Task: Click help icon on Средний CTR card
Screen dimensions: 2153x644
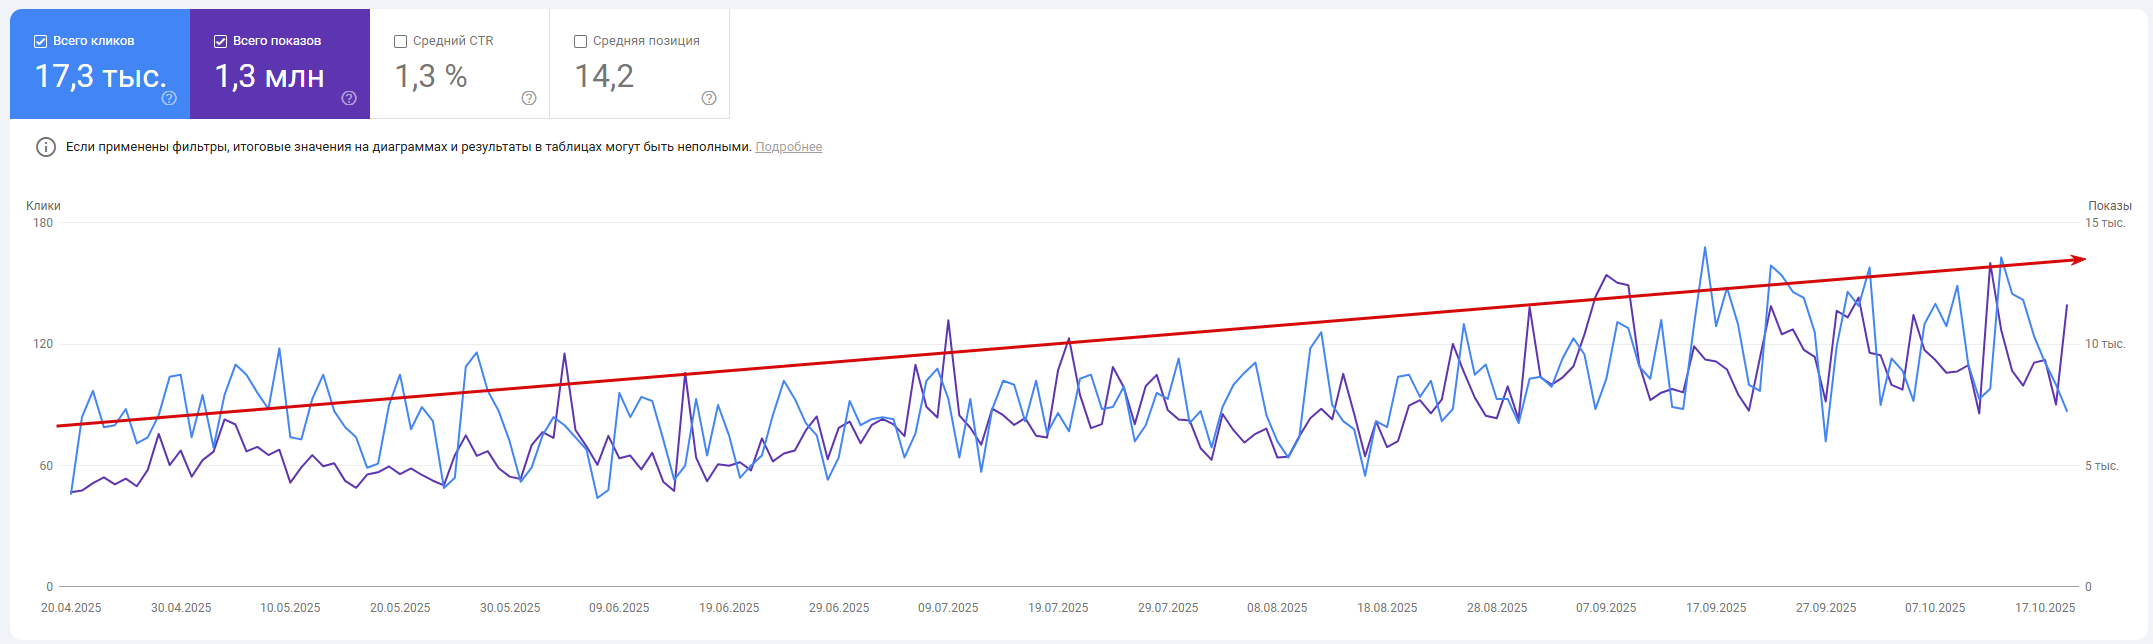Action: pyautogui.click(x=529, y=98)
